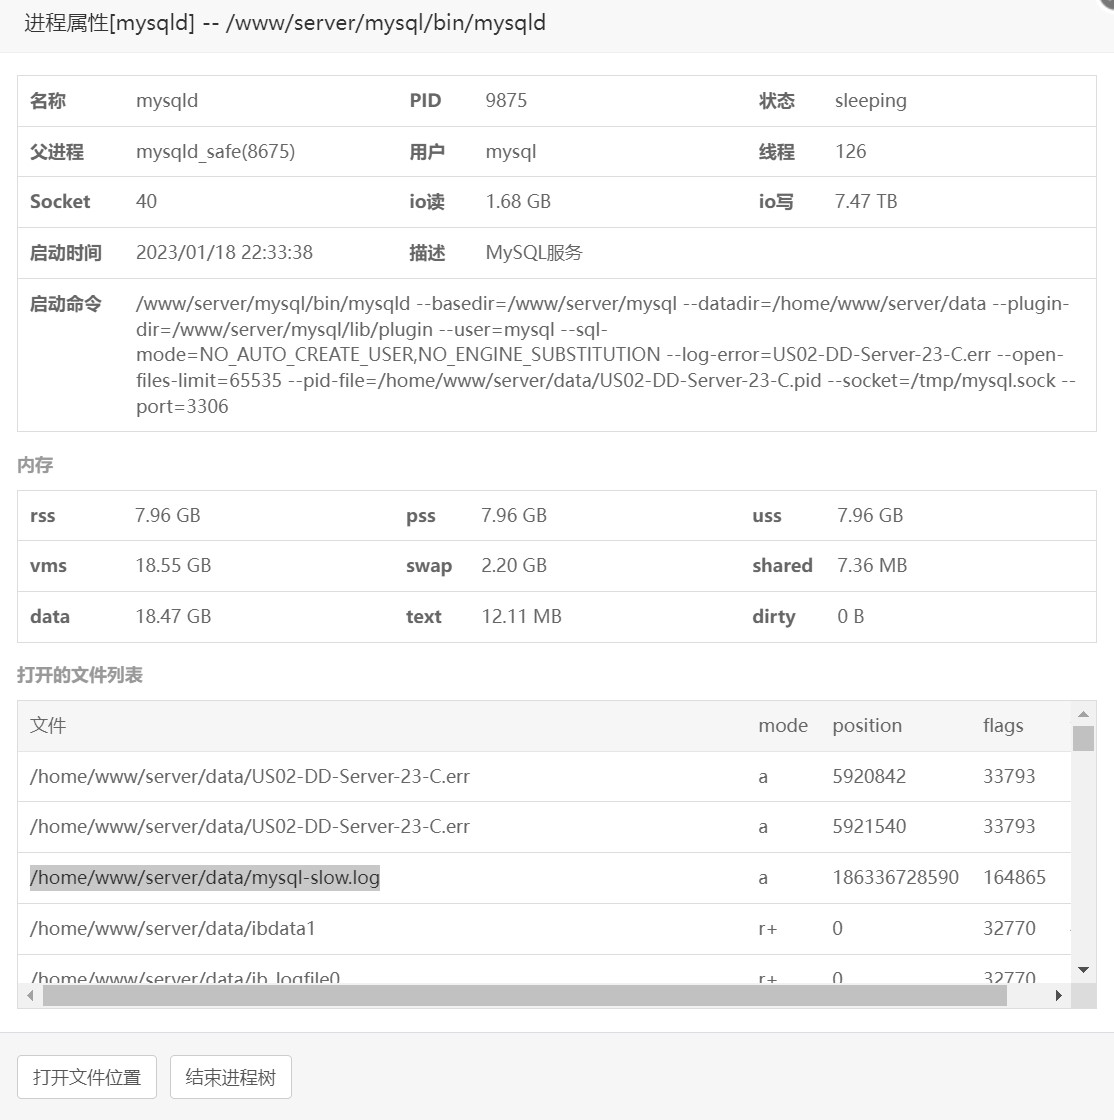
Task: Click the swap value 2.20 GB
Action: 514,565
